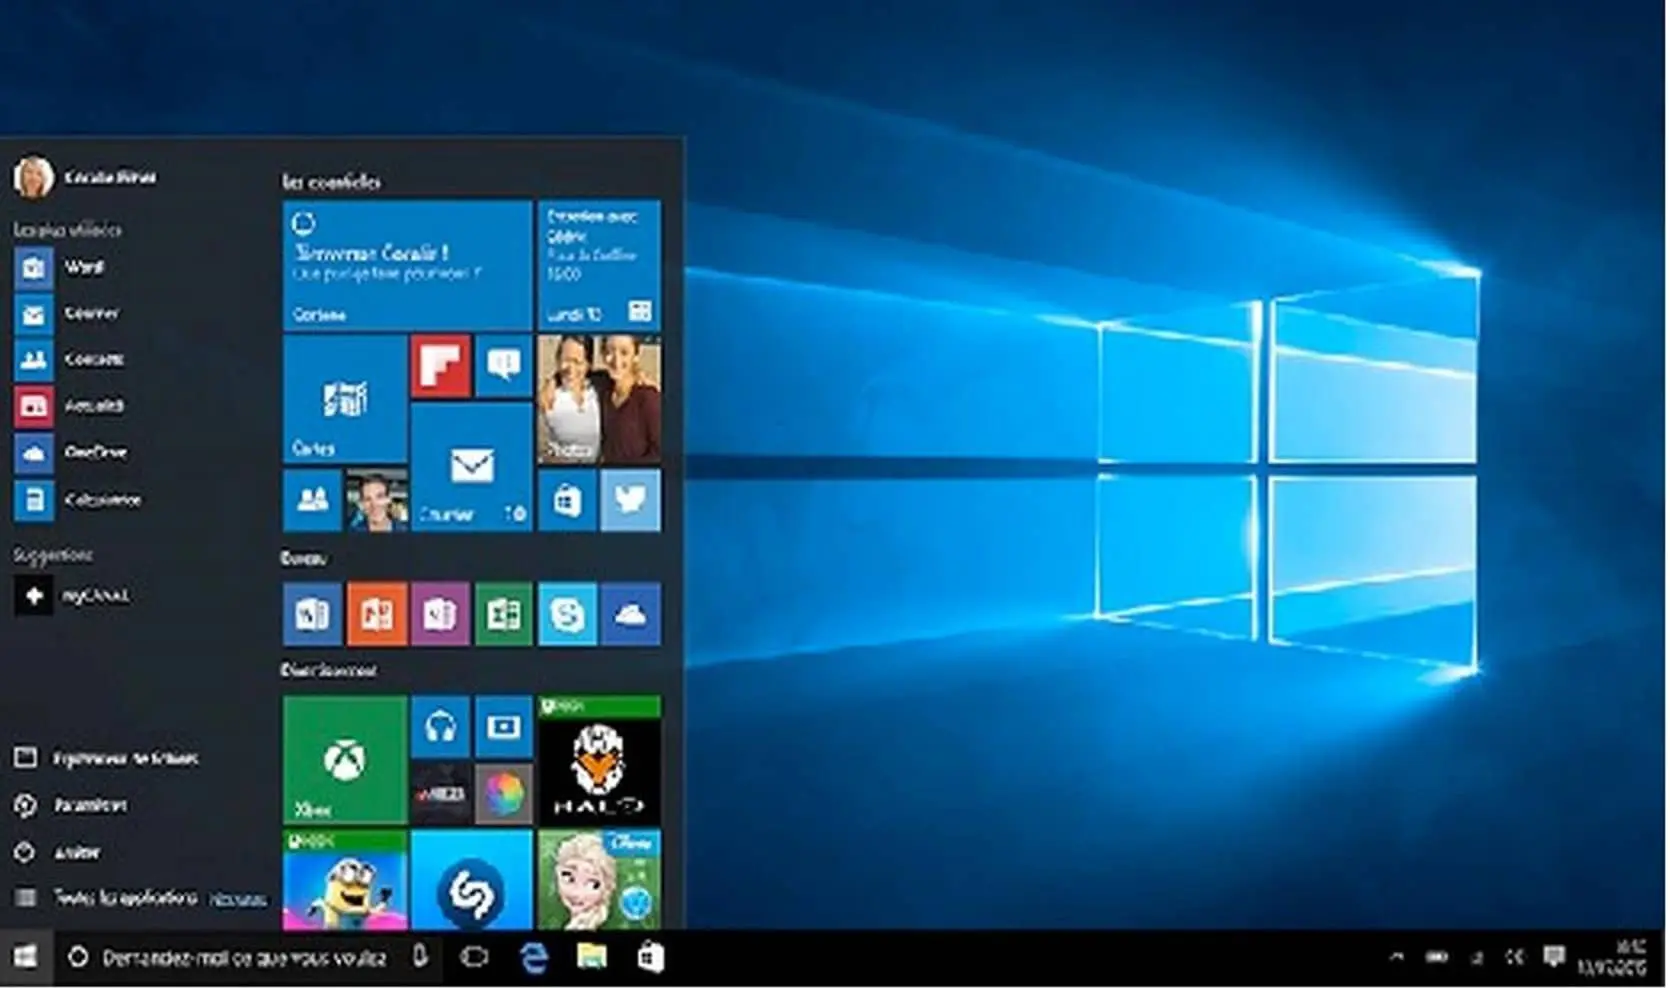Viewport: 1670px width, 990px height.
Task: Click the network icon in system tray
Action: [1477, 958]
